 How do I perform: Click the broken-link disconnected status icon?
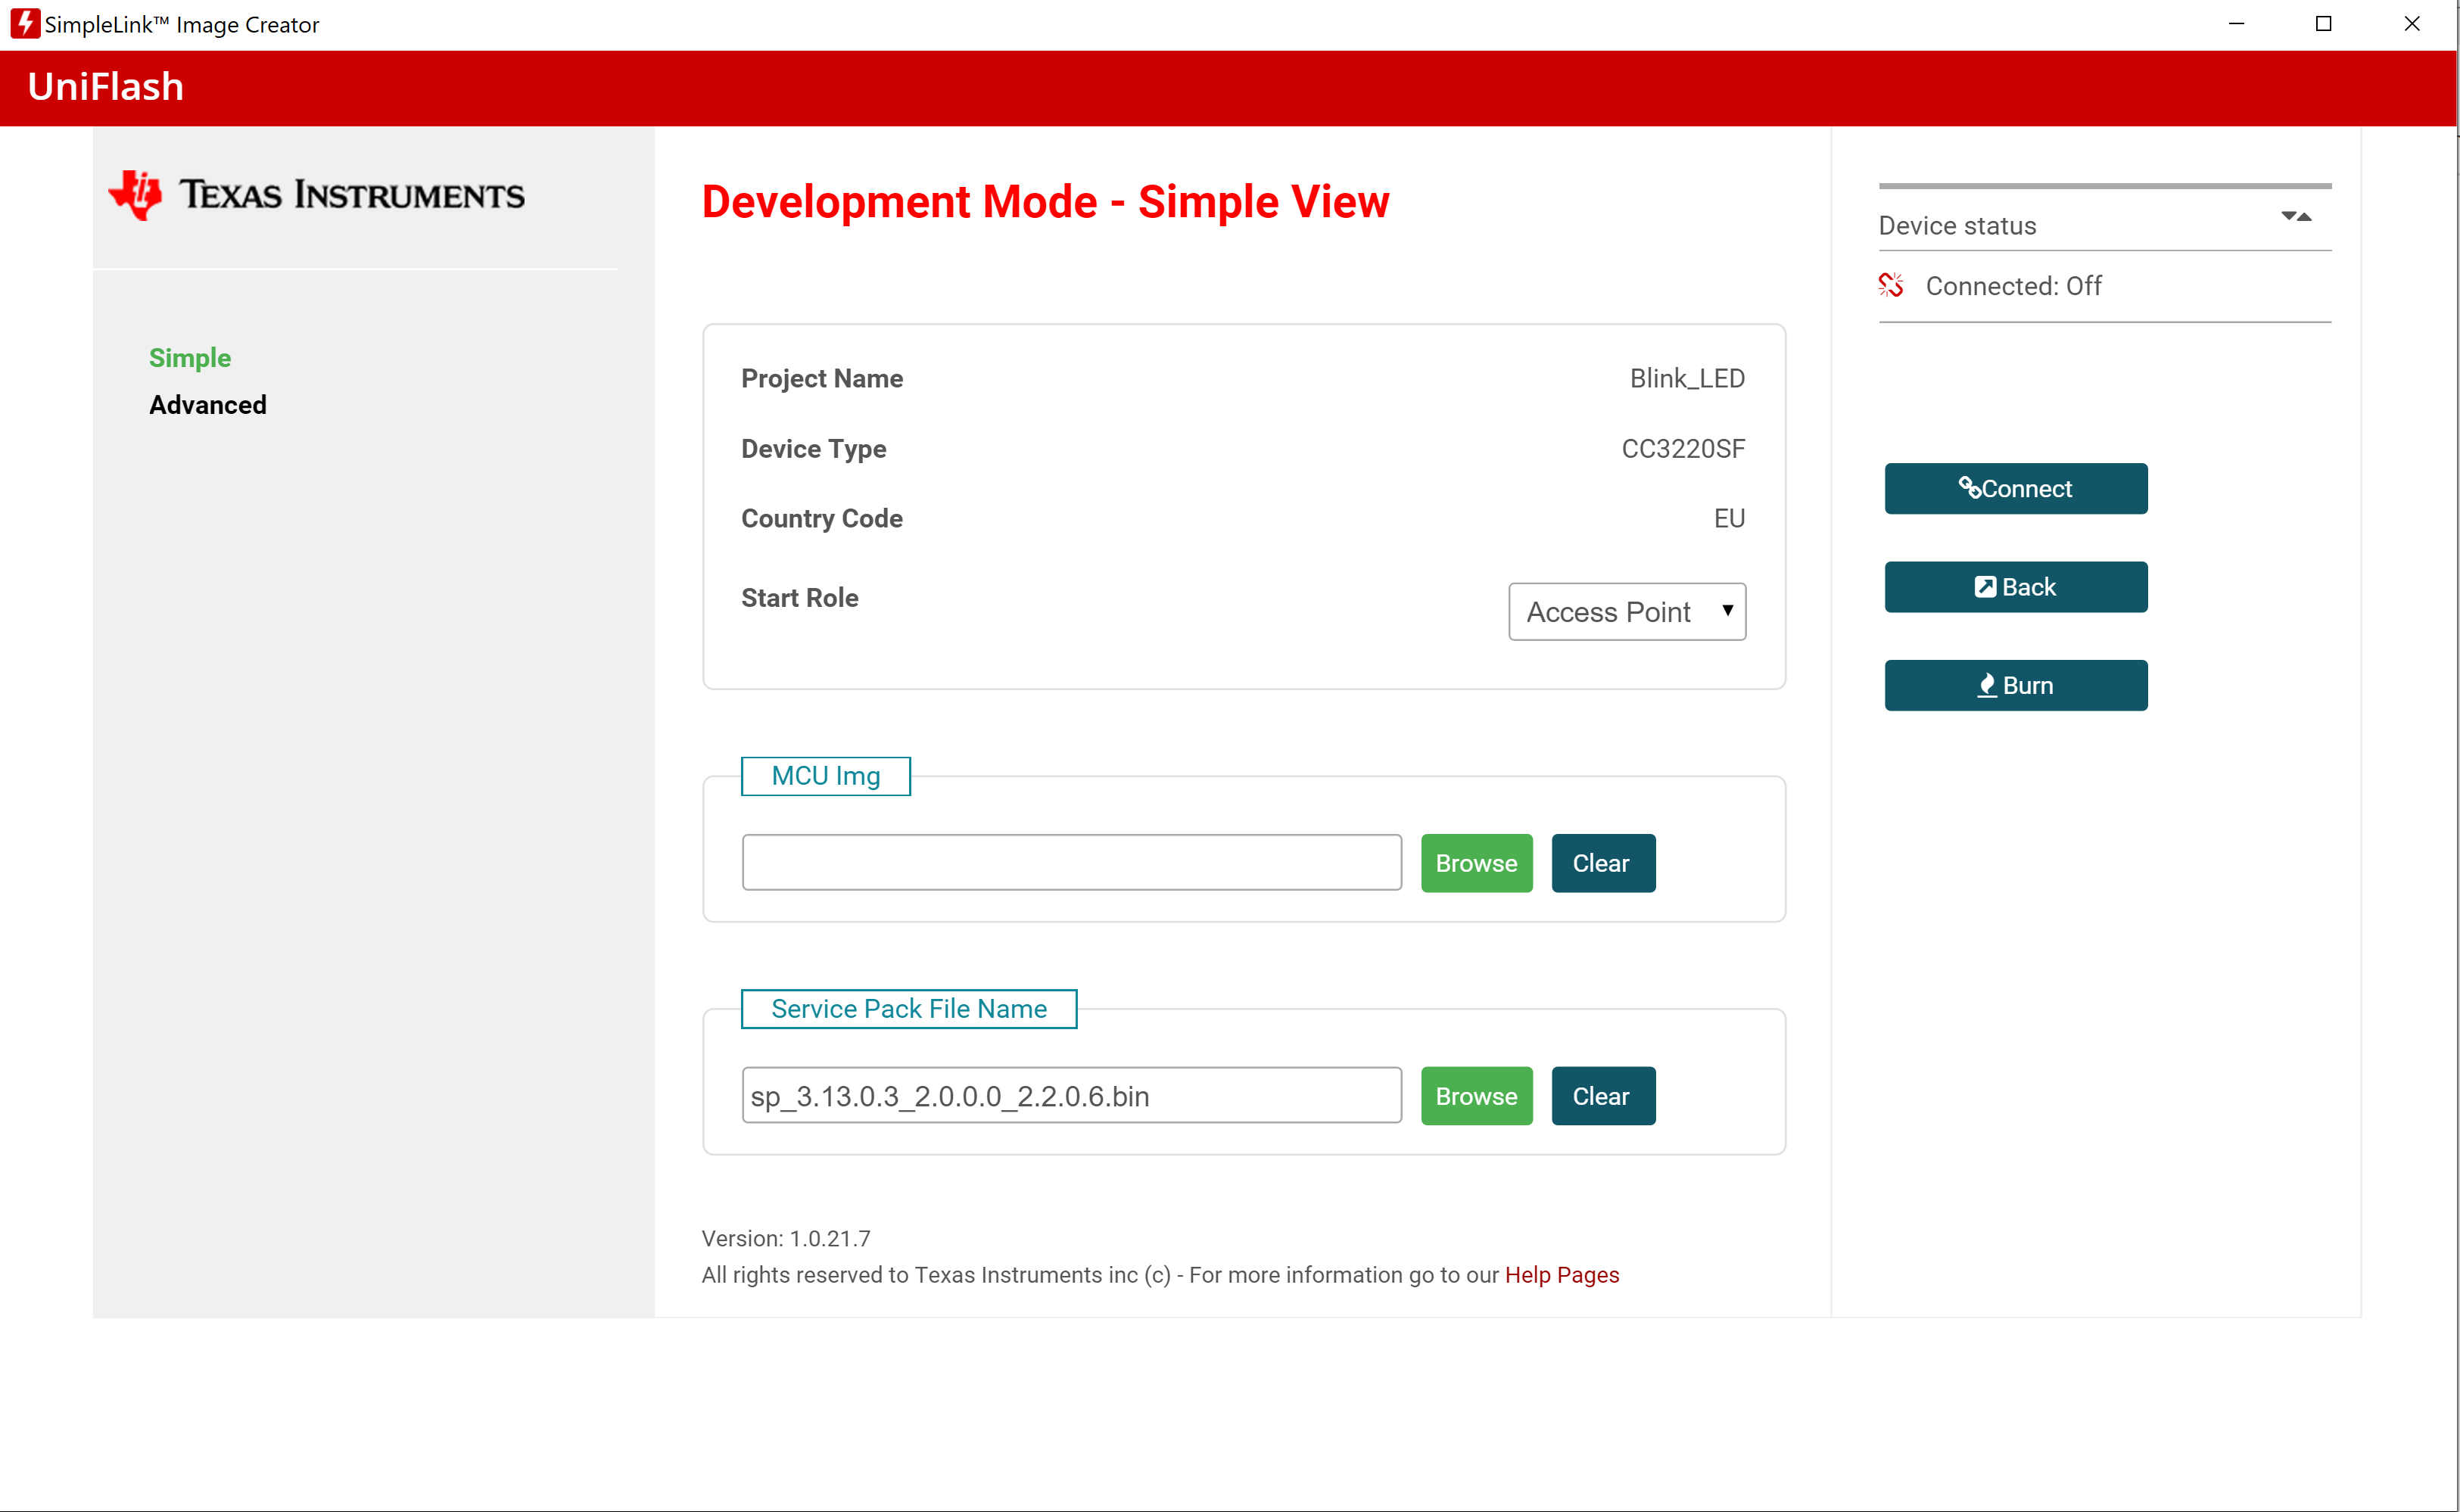point(1890,286)
